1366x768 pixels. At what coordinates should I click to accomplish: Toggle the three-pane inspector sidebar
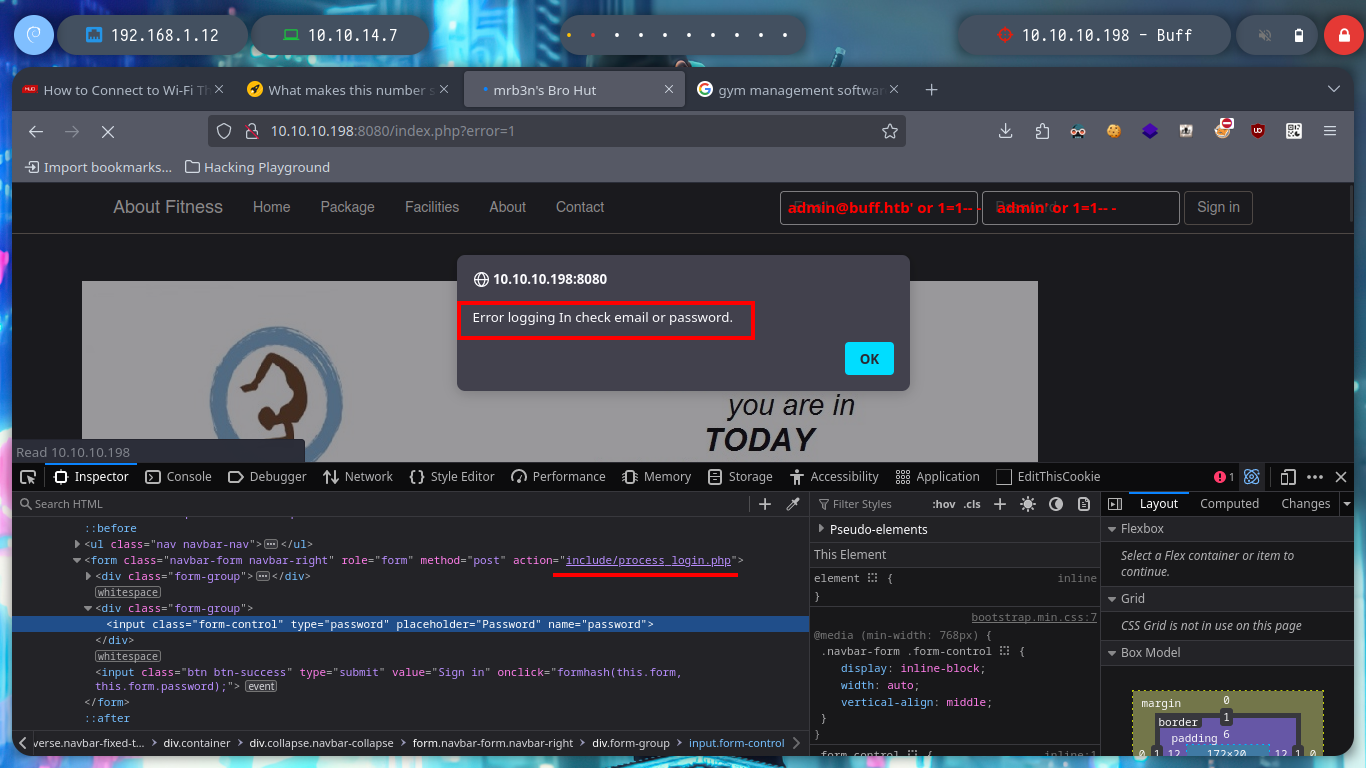point(1115,504)
